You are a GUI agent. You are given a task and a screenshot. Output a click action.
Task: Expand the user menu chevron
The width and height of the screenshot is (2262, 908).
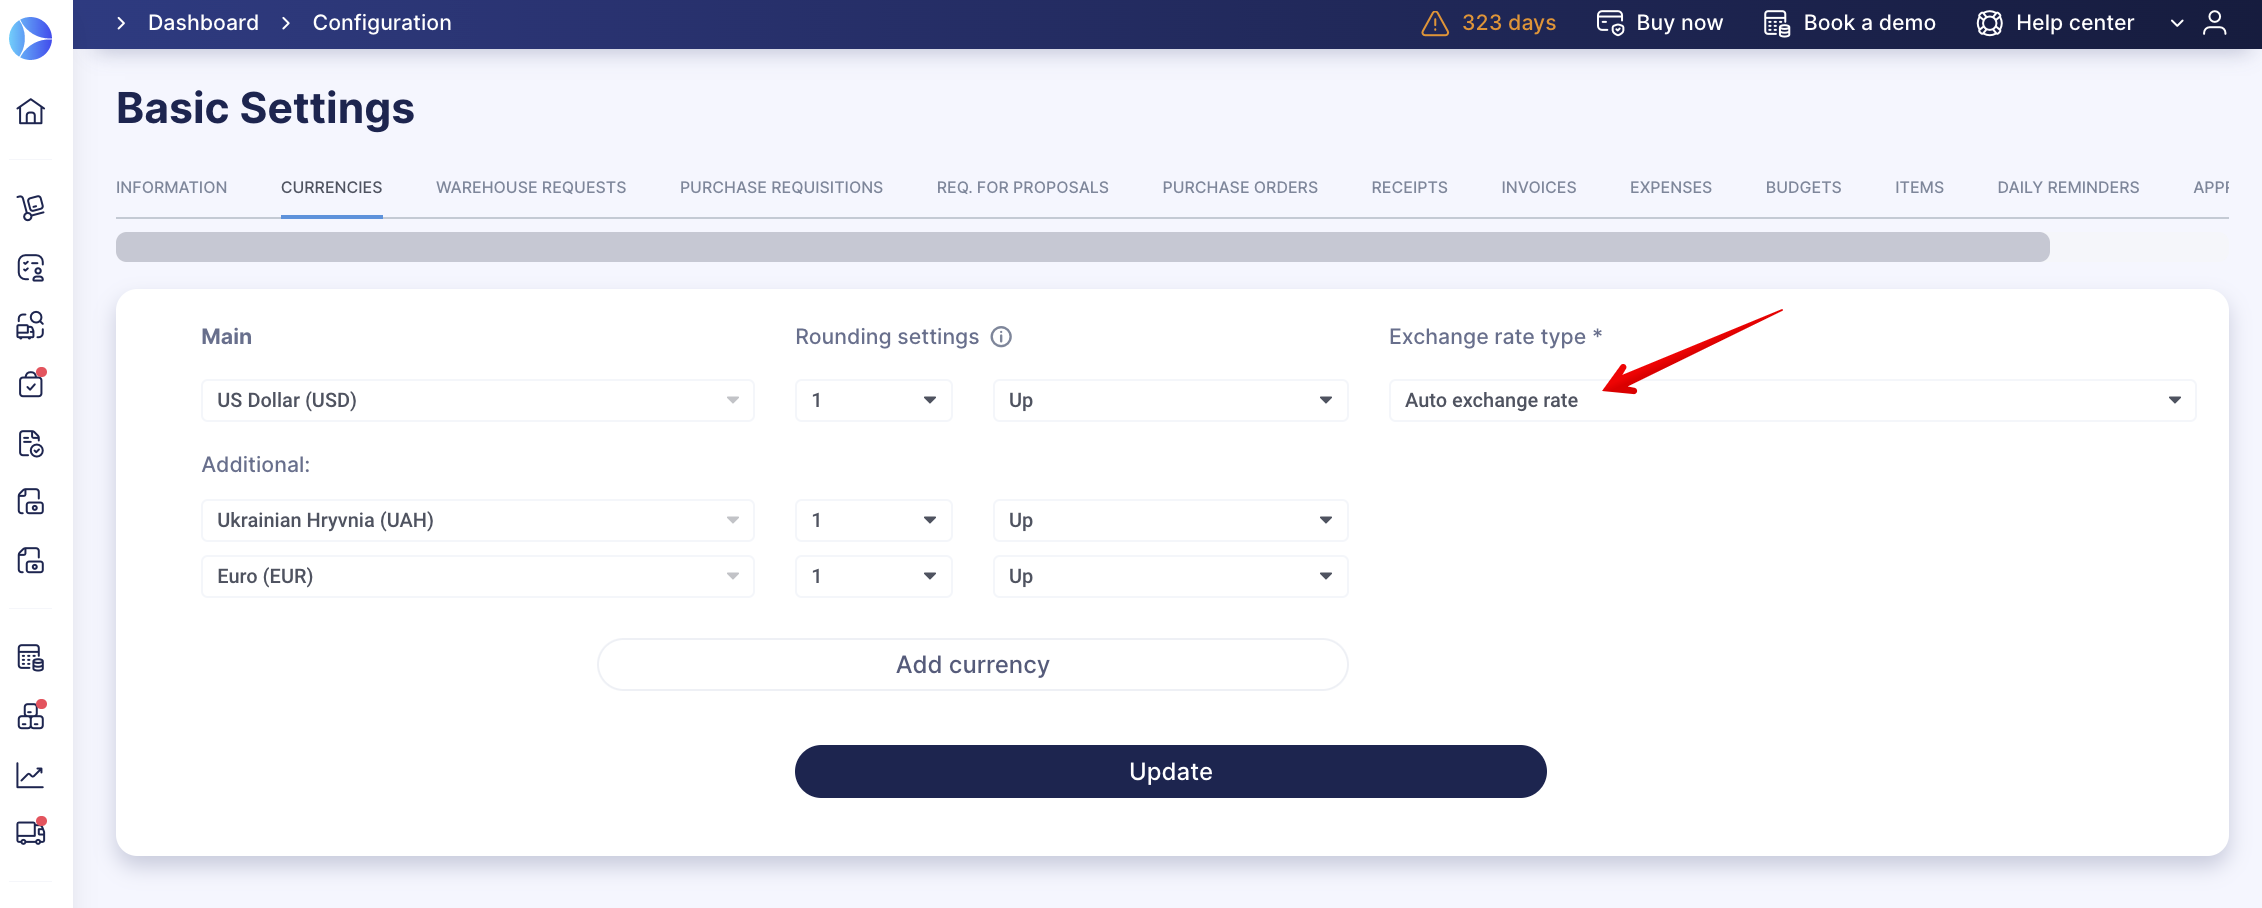(2177, 23)
